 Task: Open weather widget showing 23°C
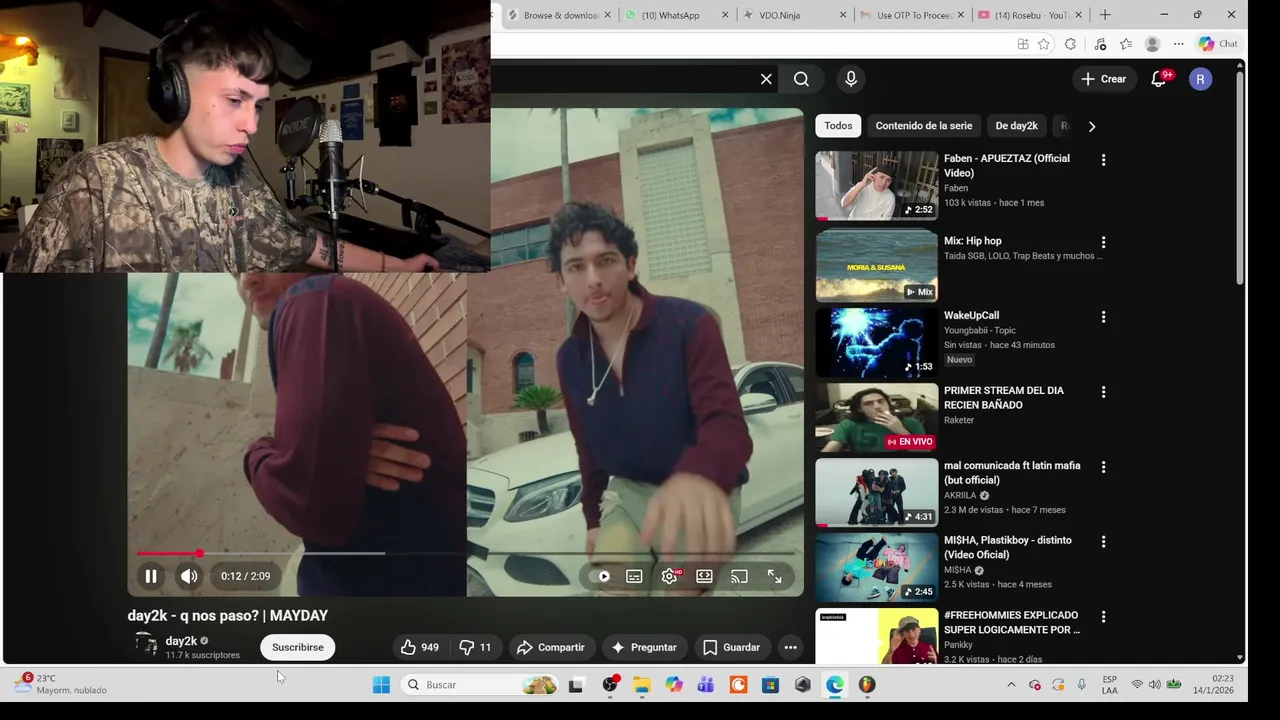tap(61, 684)
